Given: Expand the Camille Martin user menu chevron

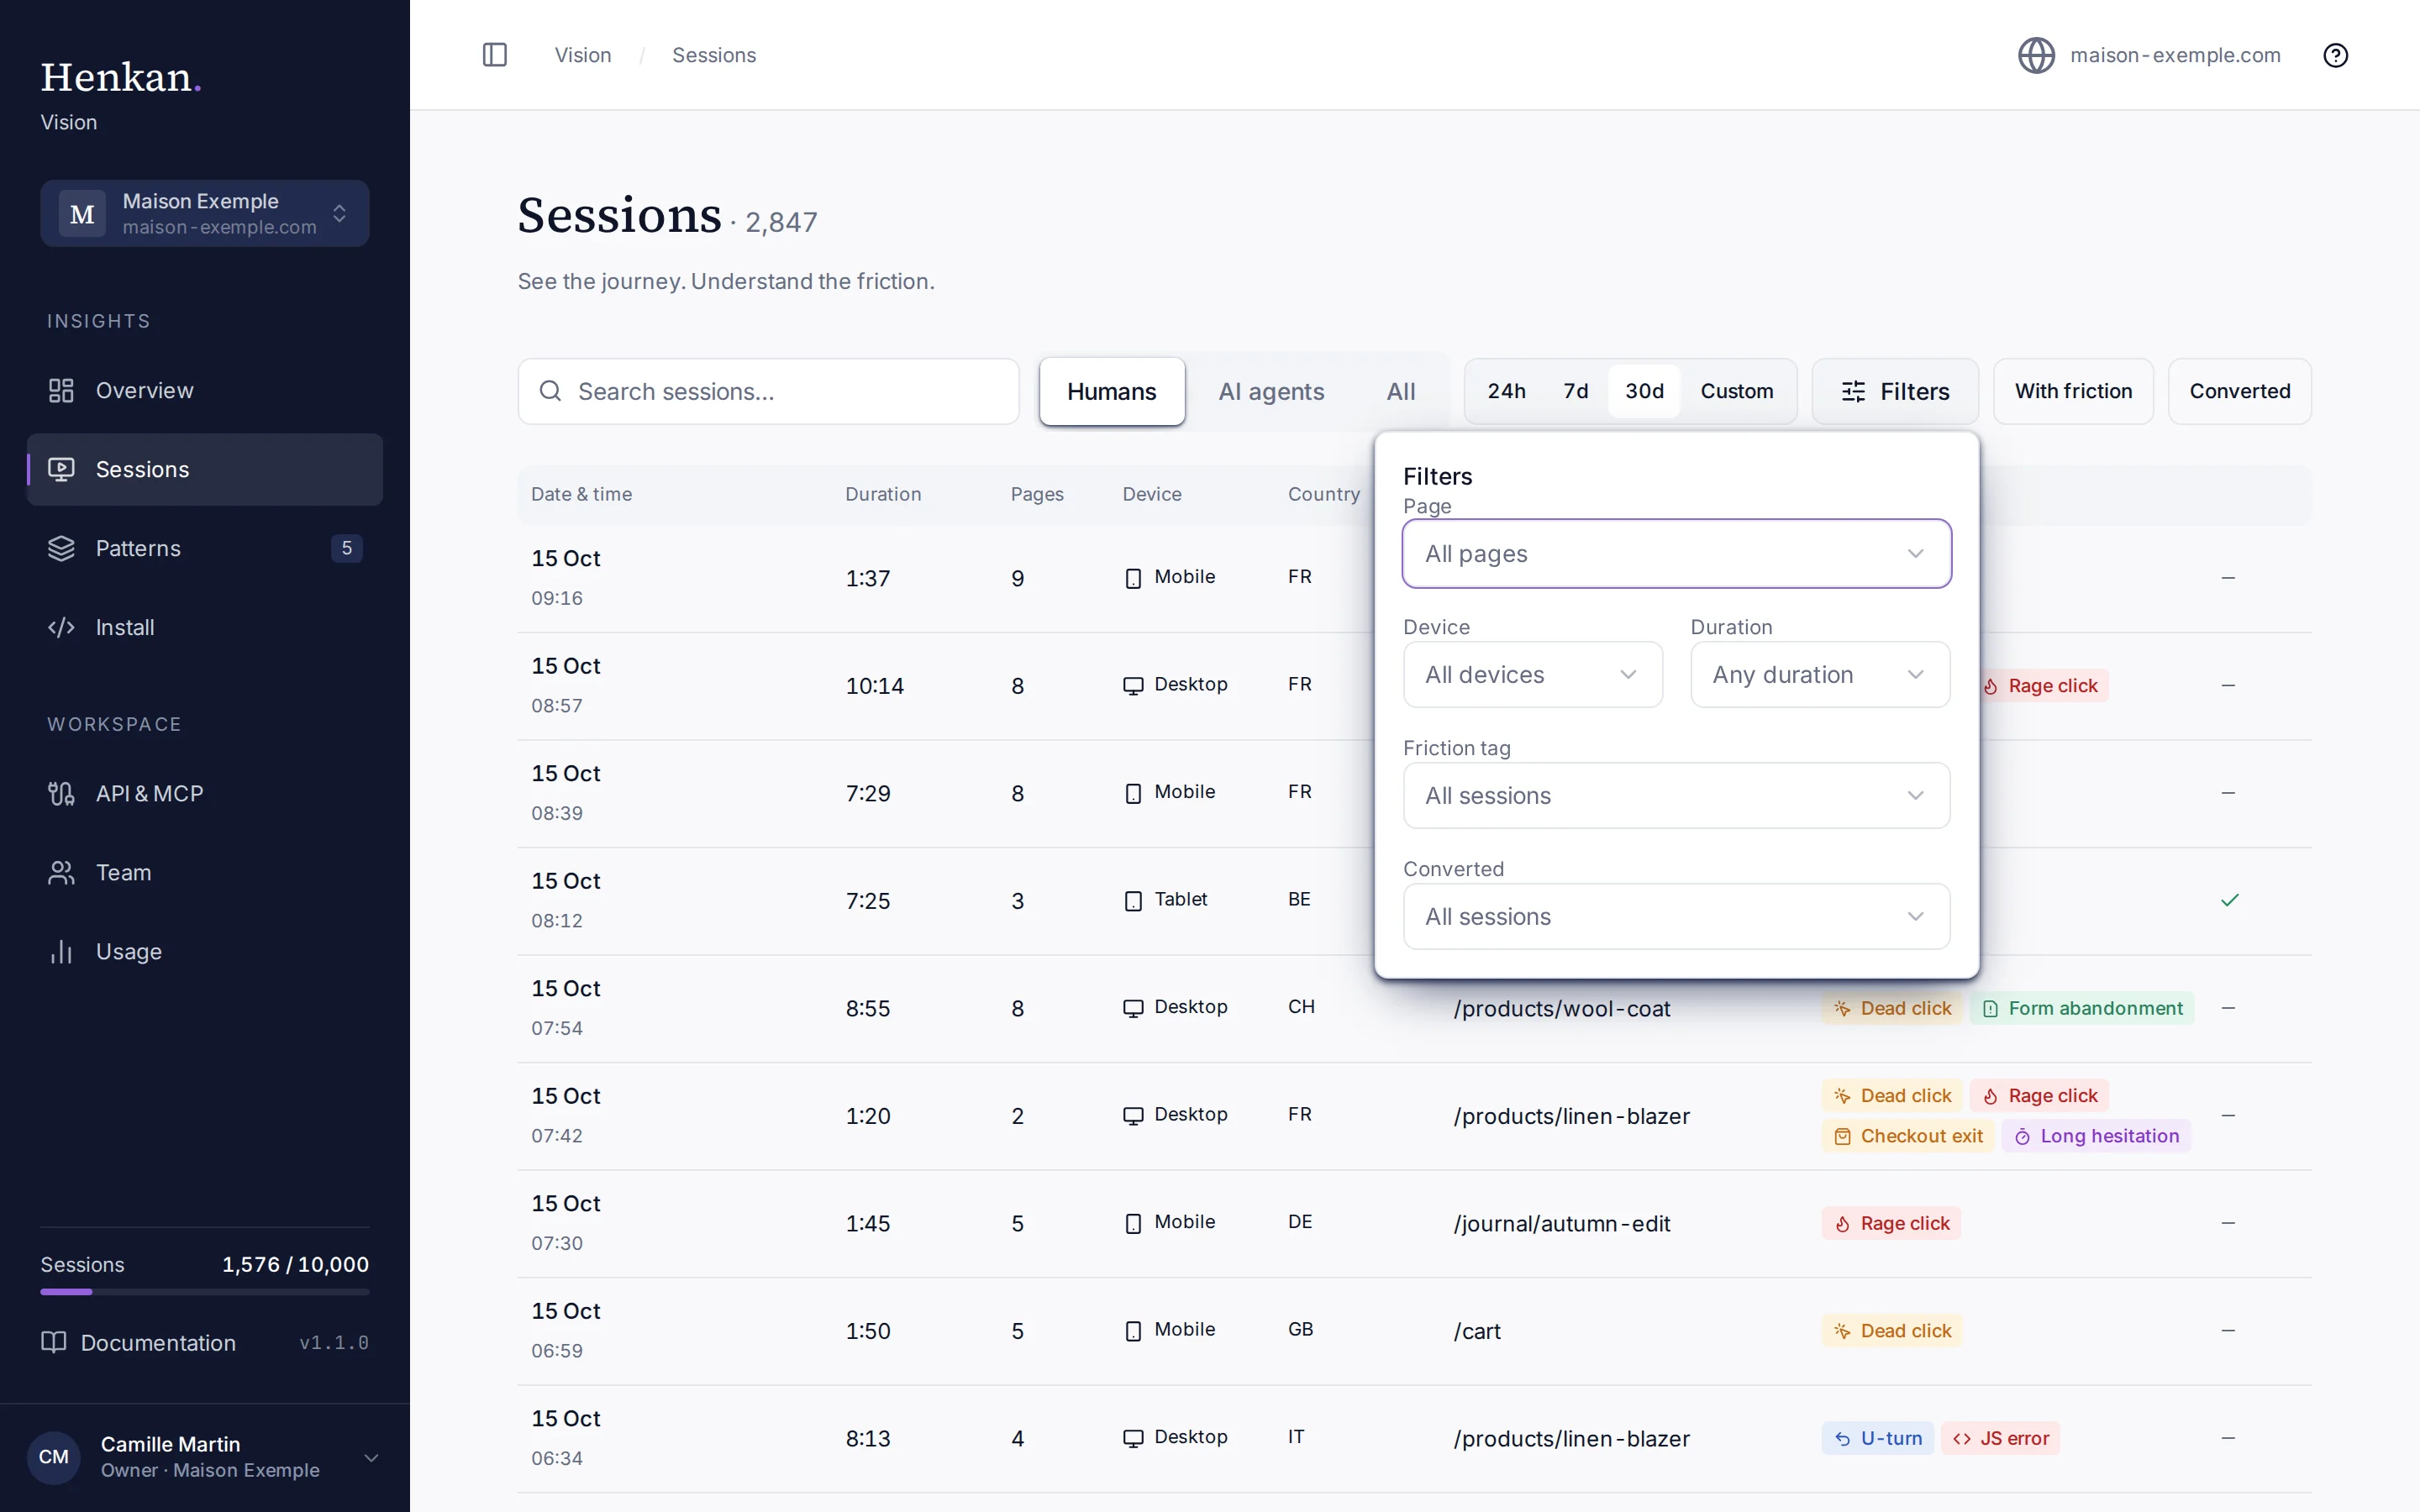Looking at the screenshot, I should [x=371, y=1457].
